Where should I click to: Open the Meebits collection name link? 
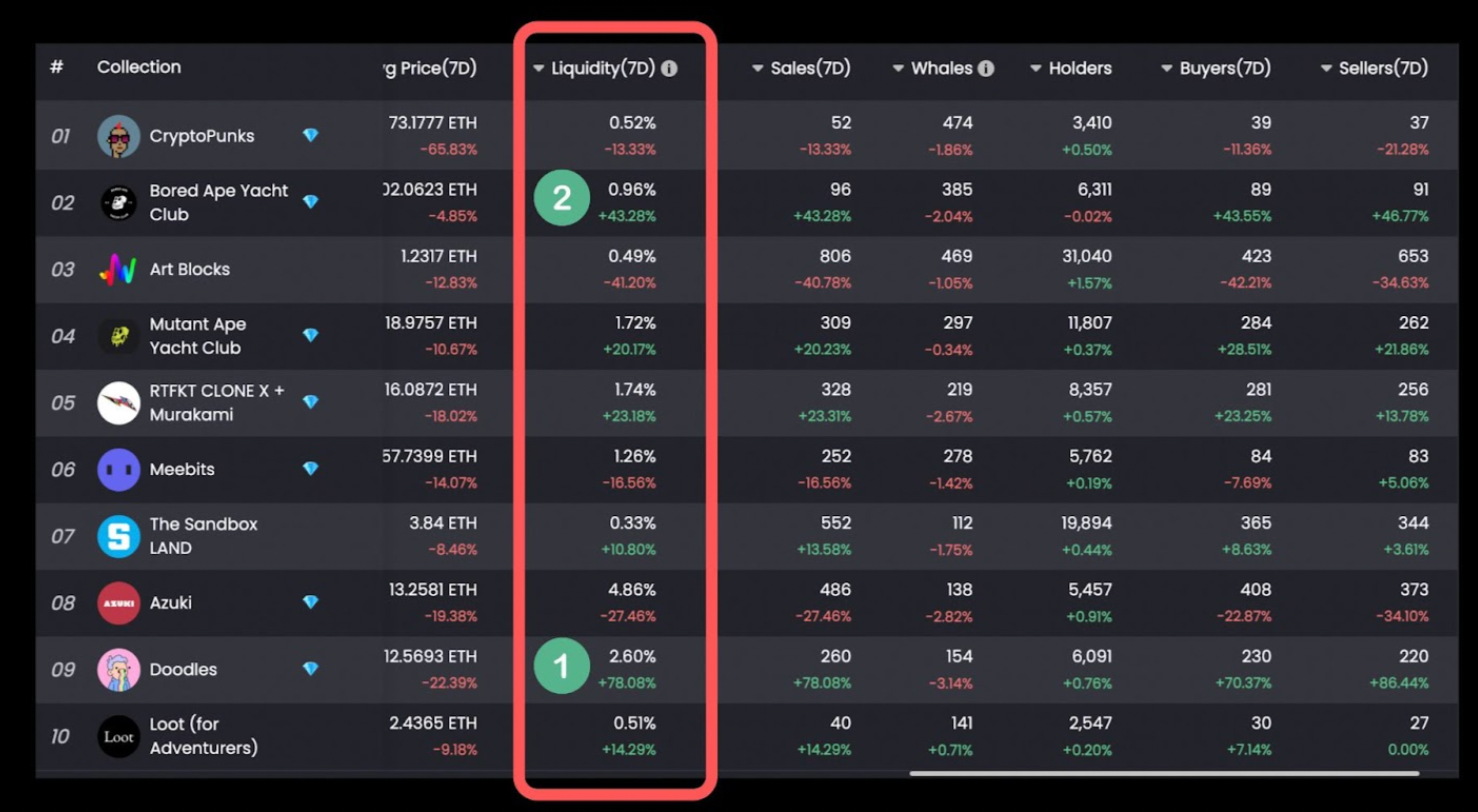point(182,469)
